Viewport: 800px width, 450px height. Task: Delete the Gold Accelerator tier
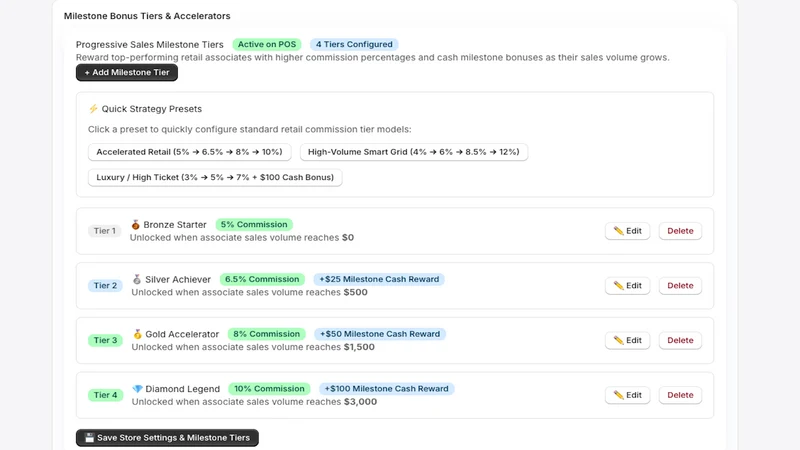coord(680,340)
